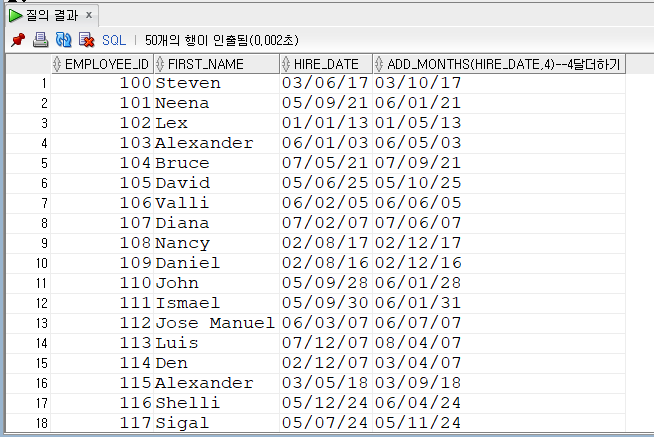Screen dimensions: 654x437
Task: Click the rows fetched status text
Action: point(221,40)
